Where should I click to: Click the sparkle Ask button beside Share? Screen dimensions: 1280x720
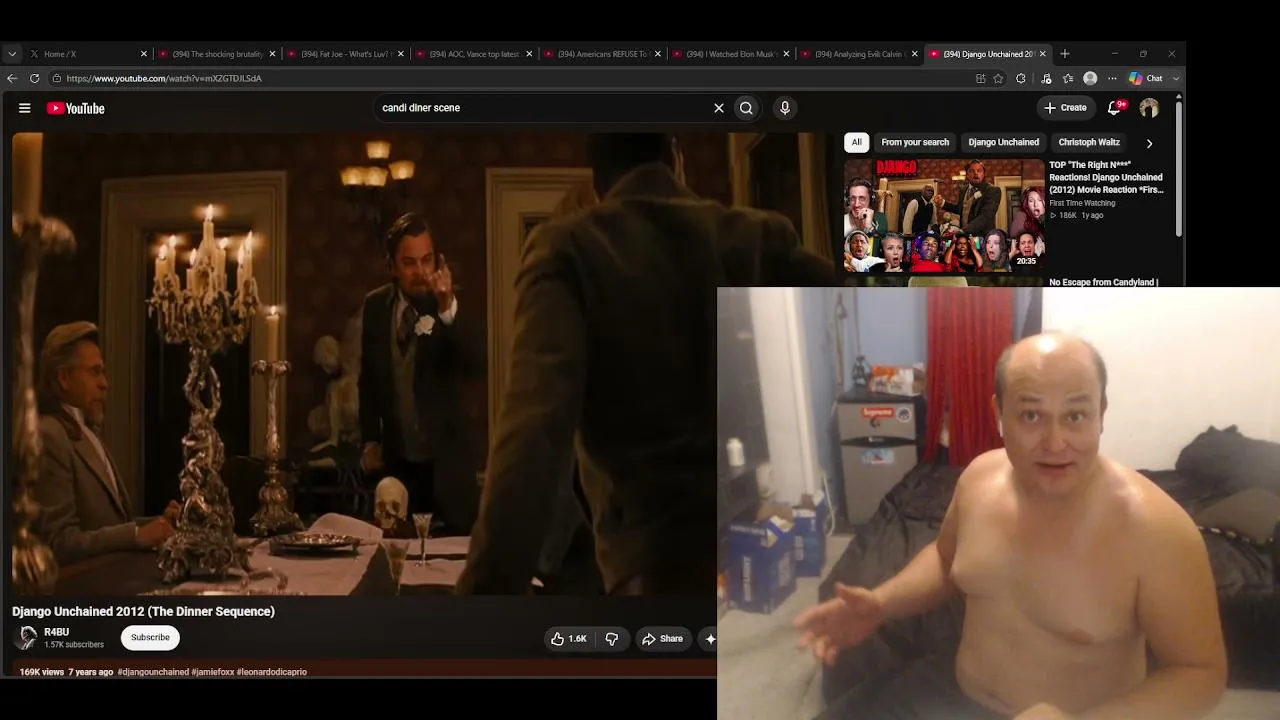710,639
